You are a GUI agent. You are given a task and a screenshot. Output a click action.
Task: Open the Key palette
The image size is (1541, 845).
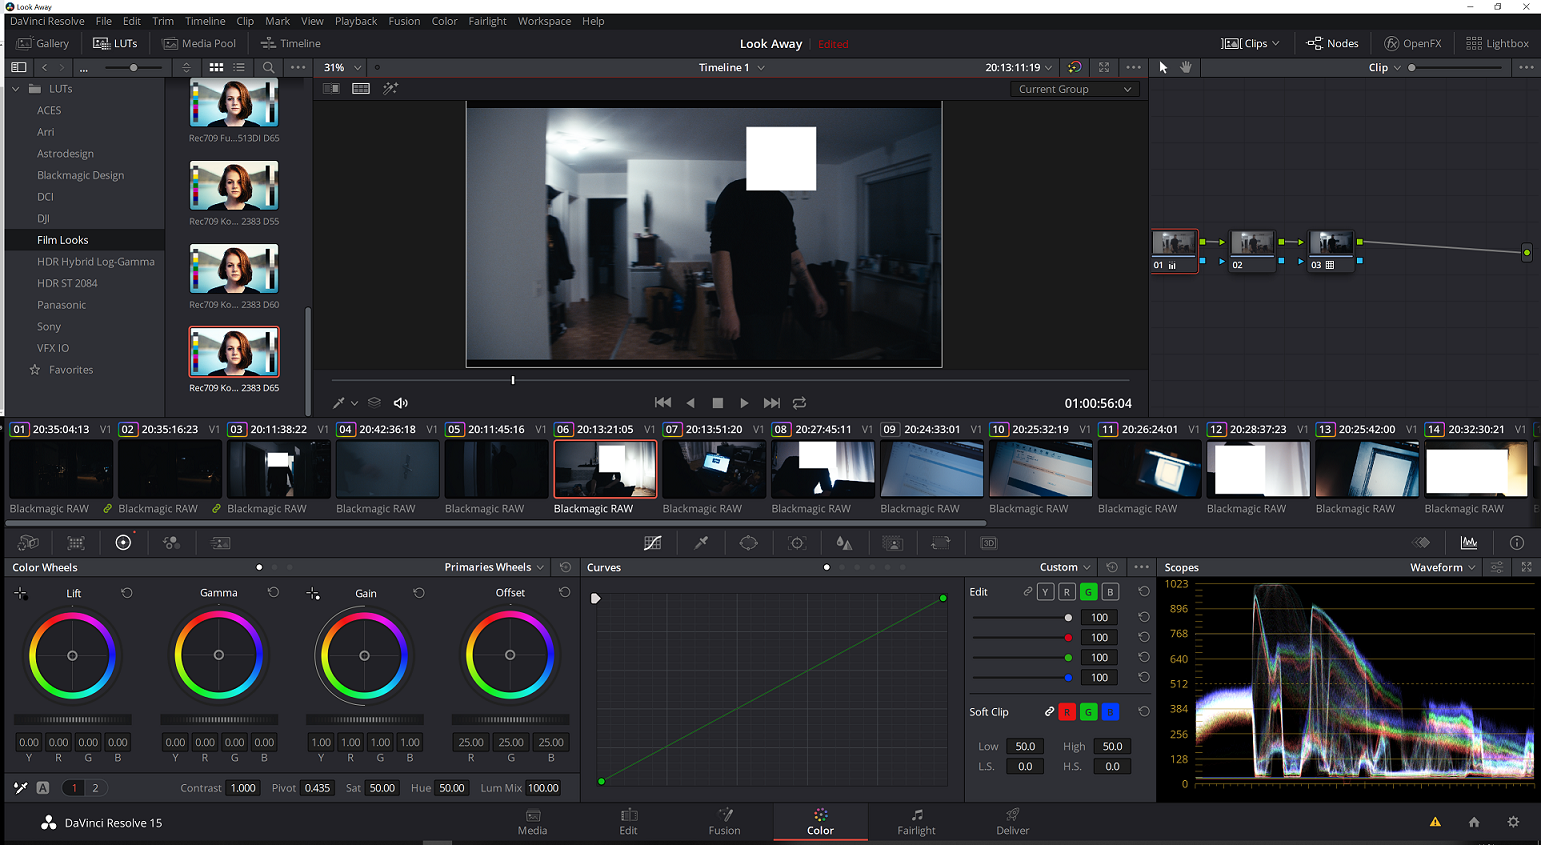(x=893, y=543)
